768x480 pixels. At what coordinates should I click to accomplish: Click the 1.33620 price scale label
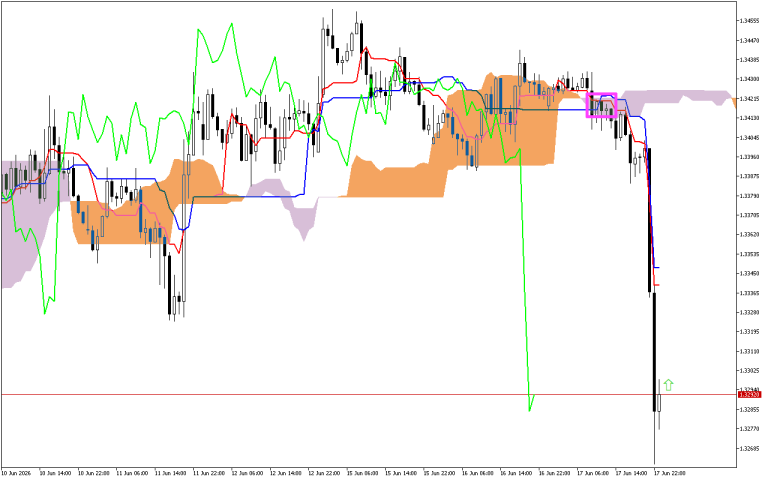[750, 234]
